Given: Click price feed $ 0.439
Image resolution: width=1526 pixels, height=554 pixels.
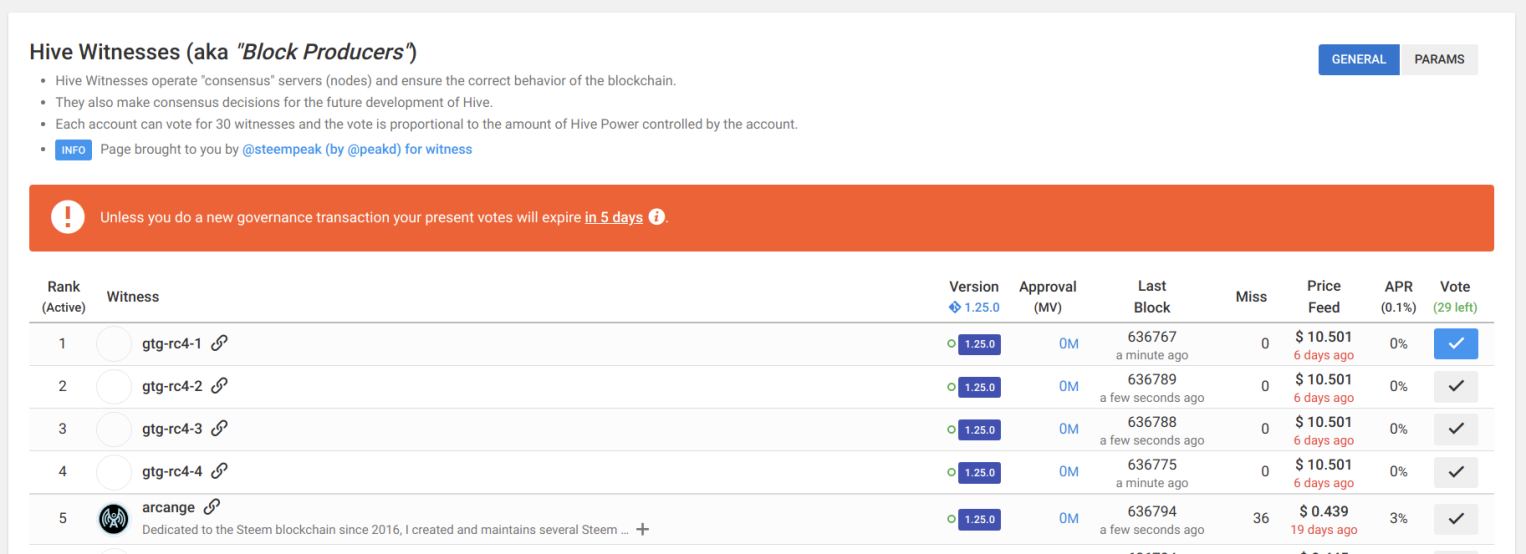Looking at the screenshot, I should point(1324,511).
